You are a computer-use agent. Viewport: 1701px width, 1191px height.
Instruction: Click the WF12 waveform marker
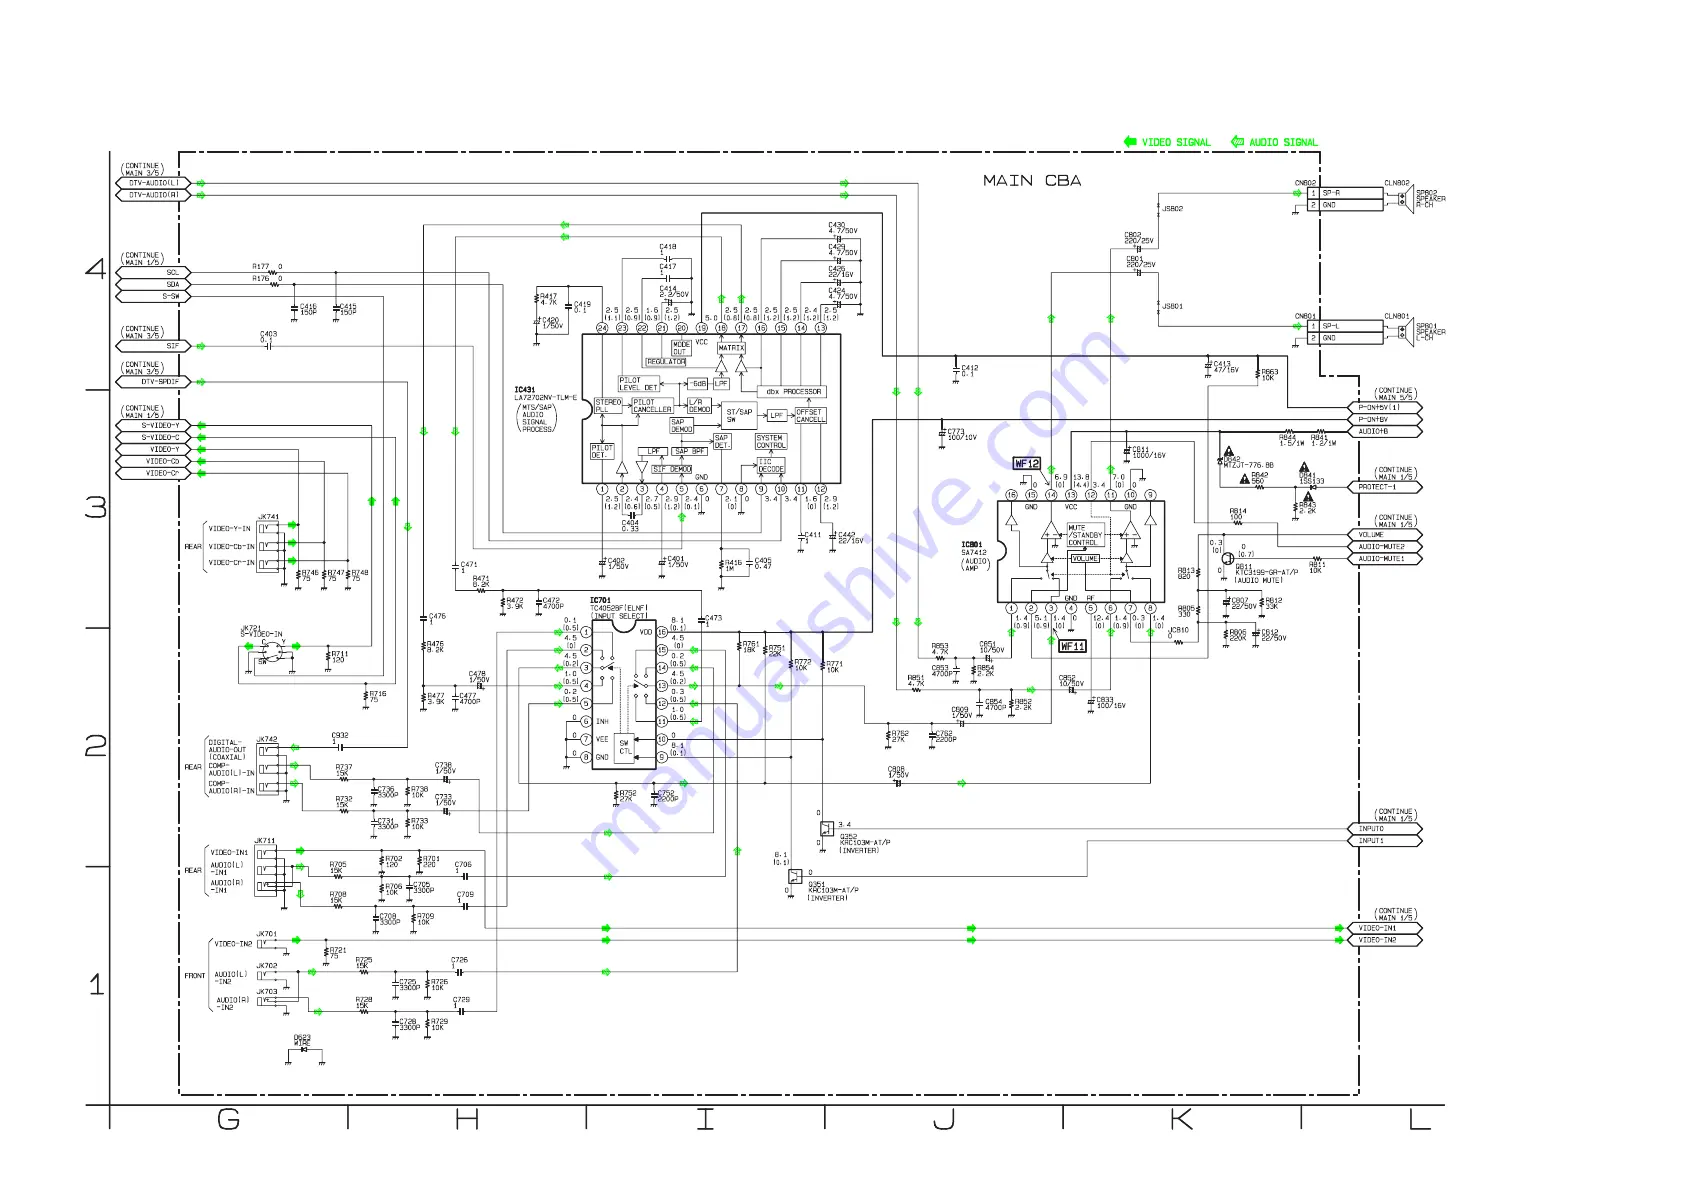coord(1027,464)
